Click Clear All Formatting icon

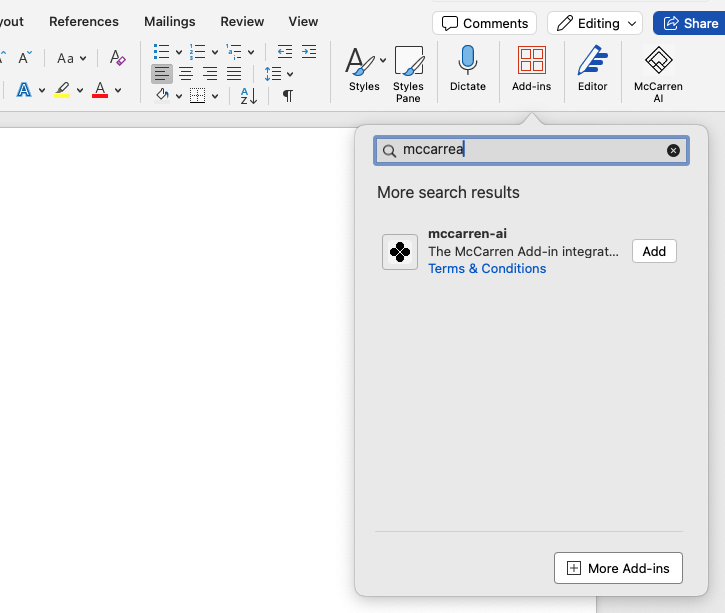pyautogui.click(x=117, y=58)
